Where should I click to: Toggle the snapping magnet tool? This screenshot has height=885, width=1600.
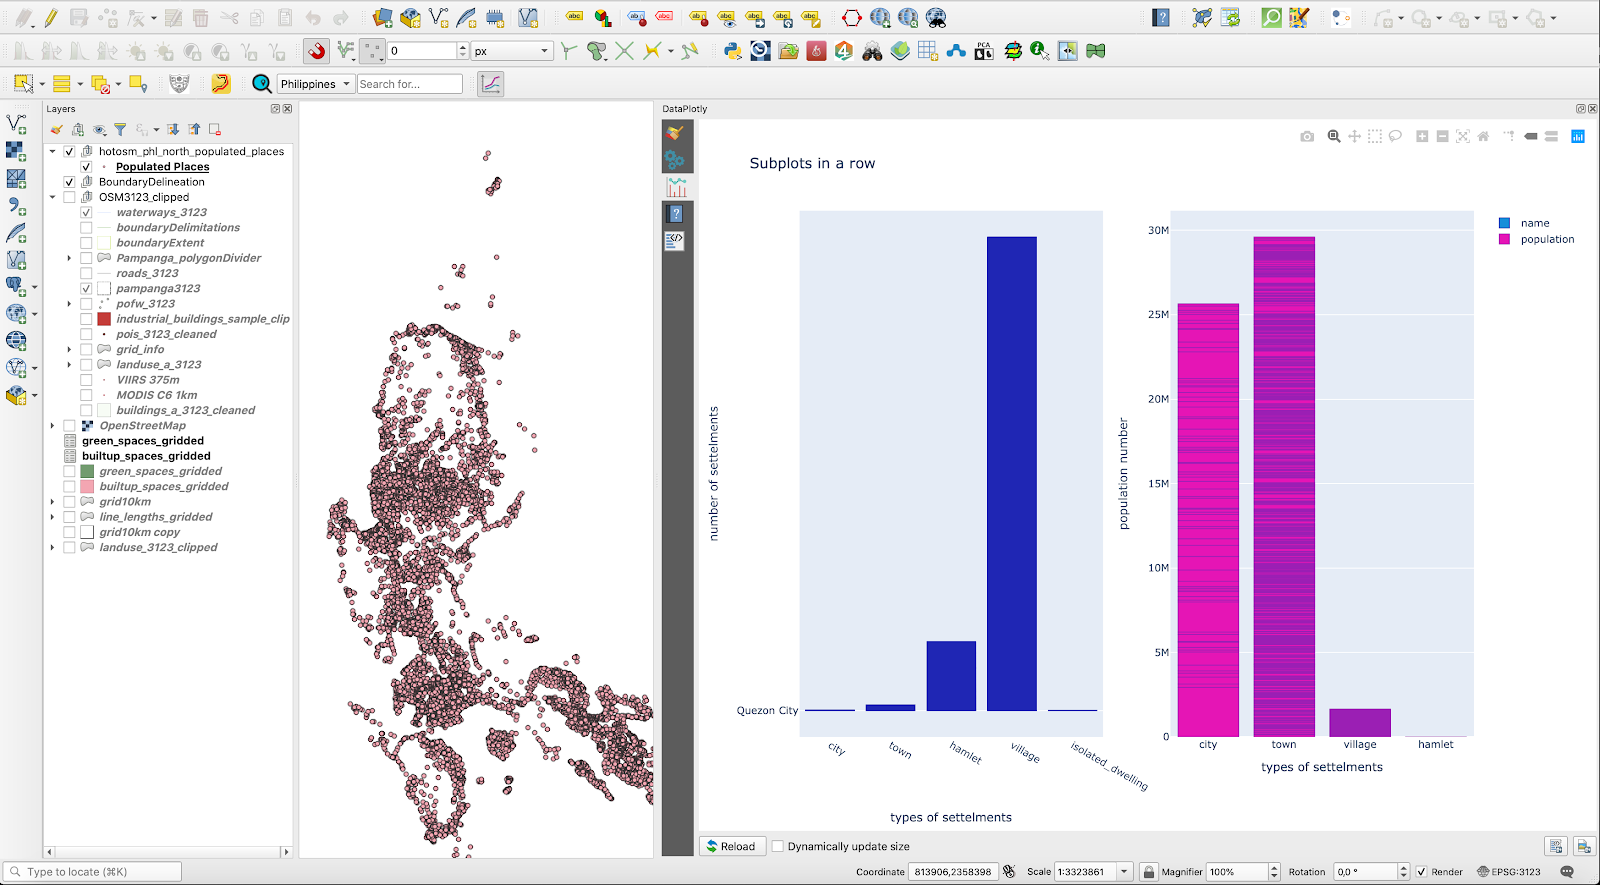tap(317, 51)
